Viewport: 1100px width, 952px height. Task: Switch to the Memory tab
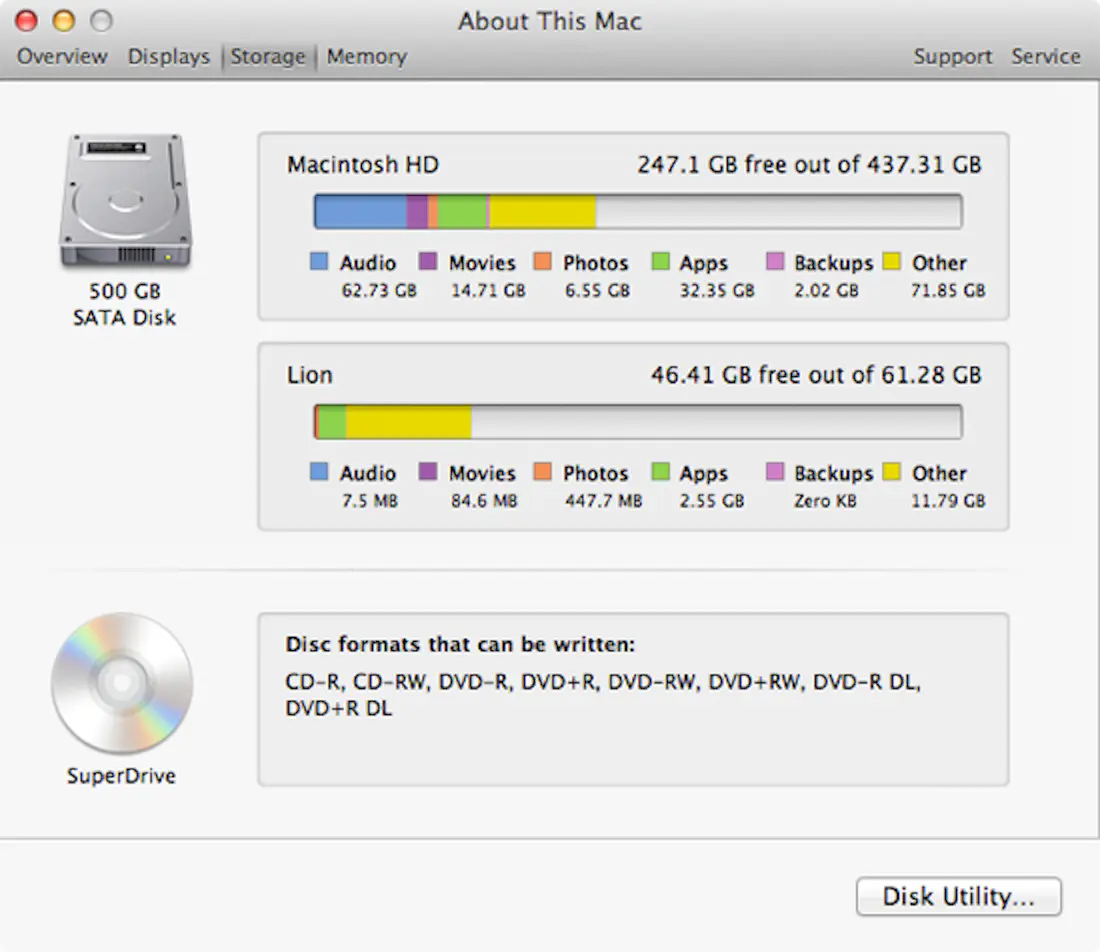366,56
